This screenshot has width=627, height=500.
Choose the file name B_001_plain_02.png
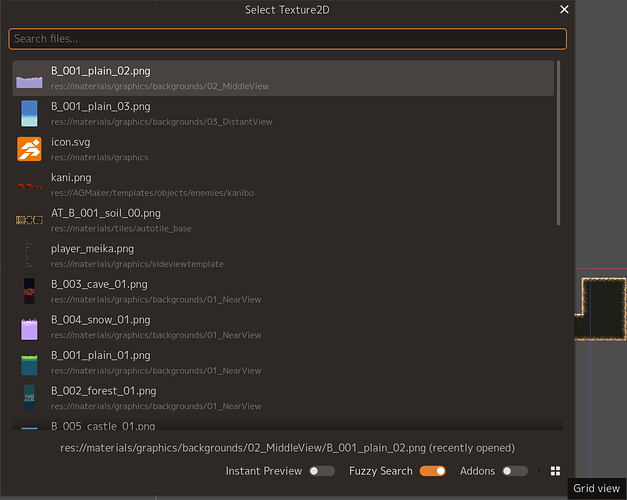[x=101, y=71]
